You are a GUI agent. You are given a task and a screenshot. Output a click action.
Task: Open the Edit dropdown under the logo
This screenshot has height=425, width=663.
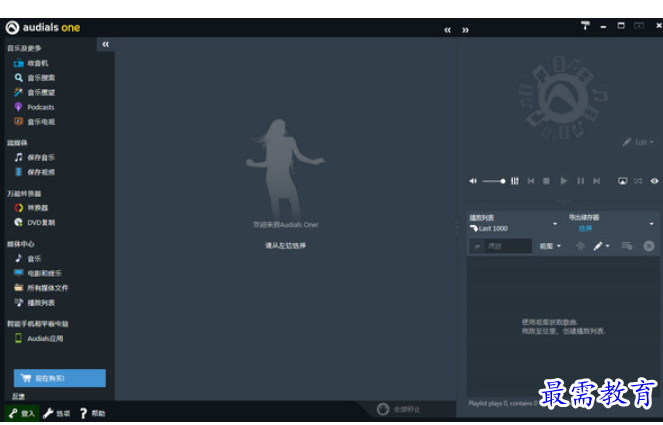[638, 142]
